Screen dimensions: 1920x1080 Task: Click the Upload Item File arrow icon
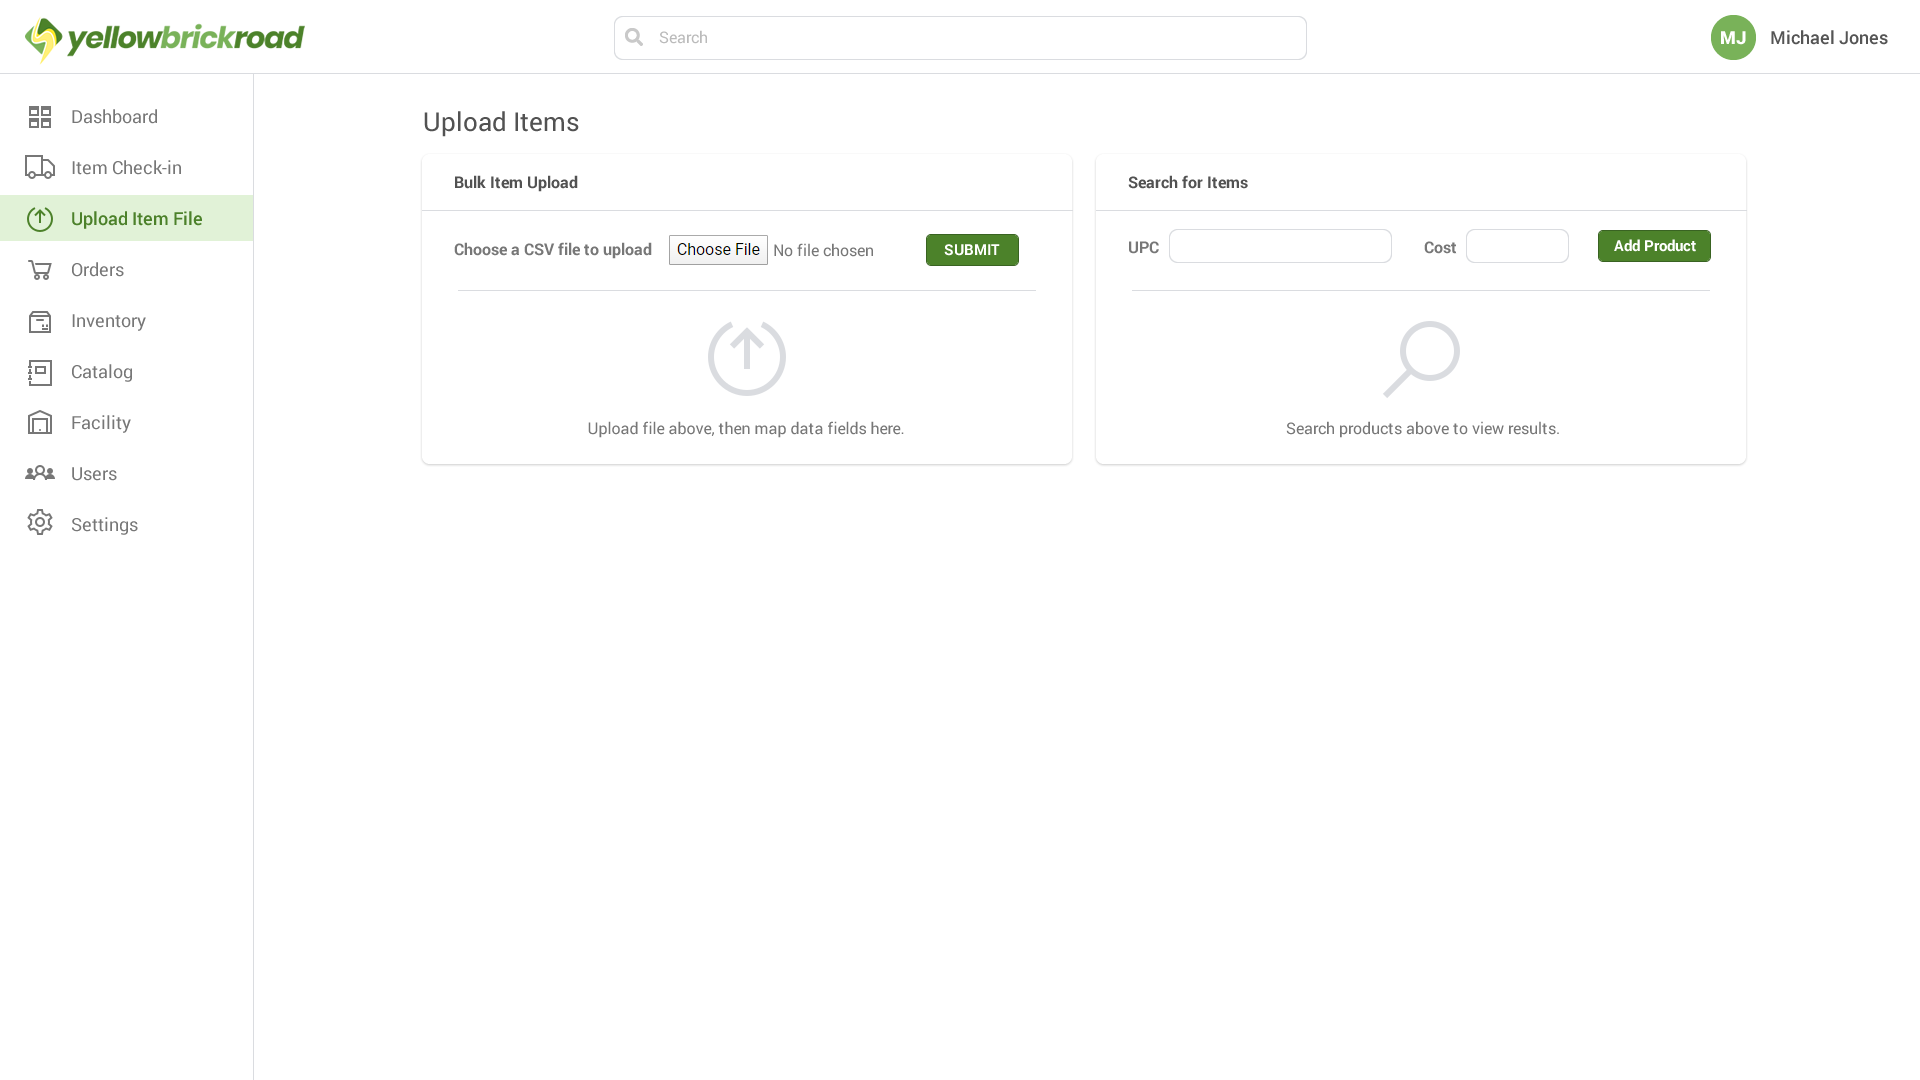pyautogui.click(x=40, y=219)
